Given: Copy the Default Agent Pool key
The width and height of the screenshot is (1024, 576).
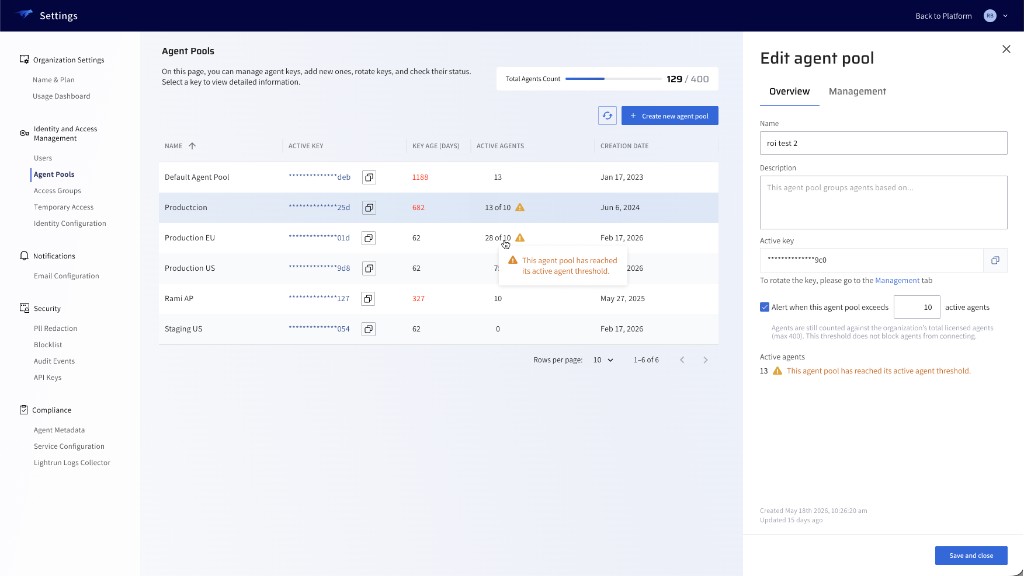Looking at the screenshot, I should (x=368, y=177).
